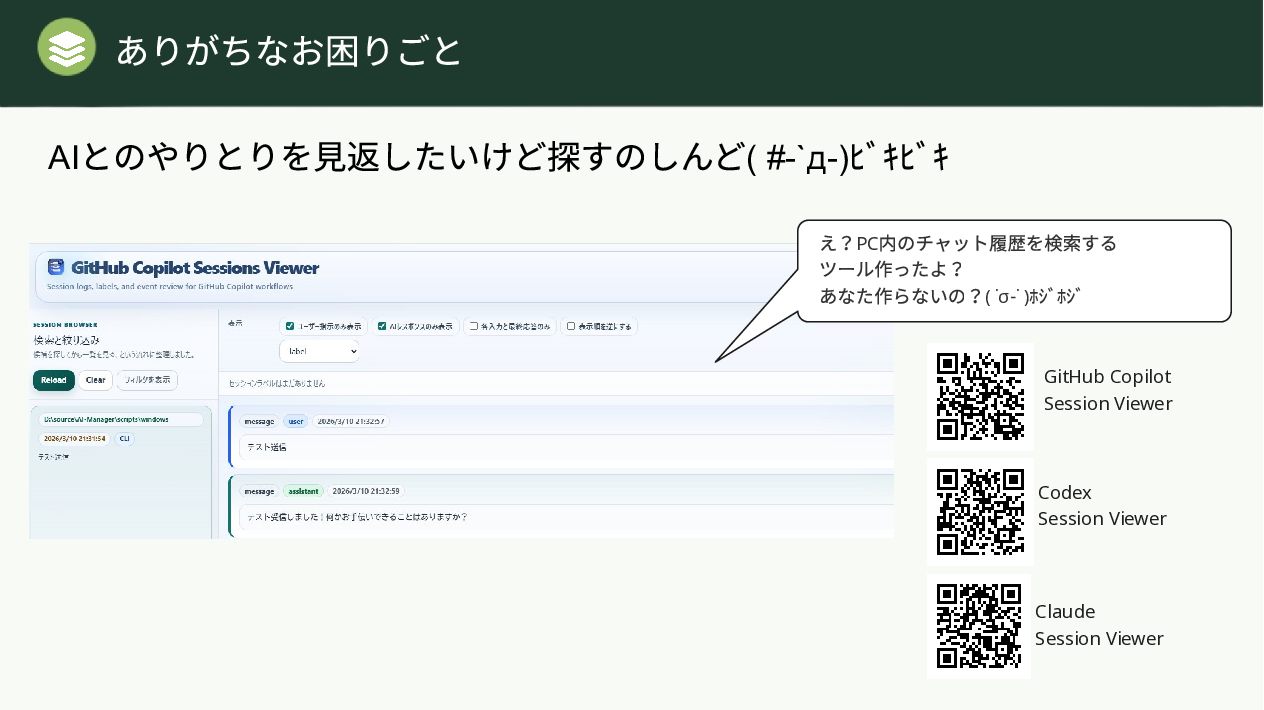Viewport: 1264px width, 710px height.
Task: Click the assistant reply テスト受信しました text
Action: [x=357, y=517]
